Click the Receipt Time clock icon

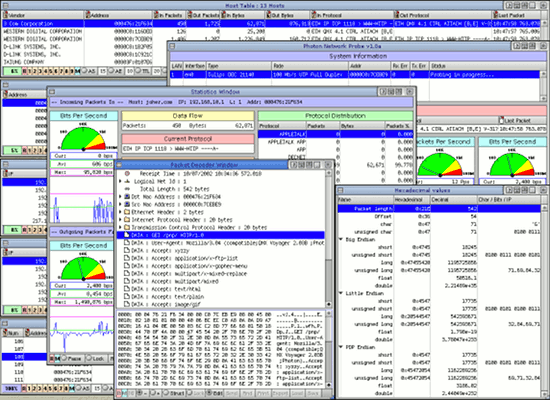coord(127,173)
